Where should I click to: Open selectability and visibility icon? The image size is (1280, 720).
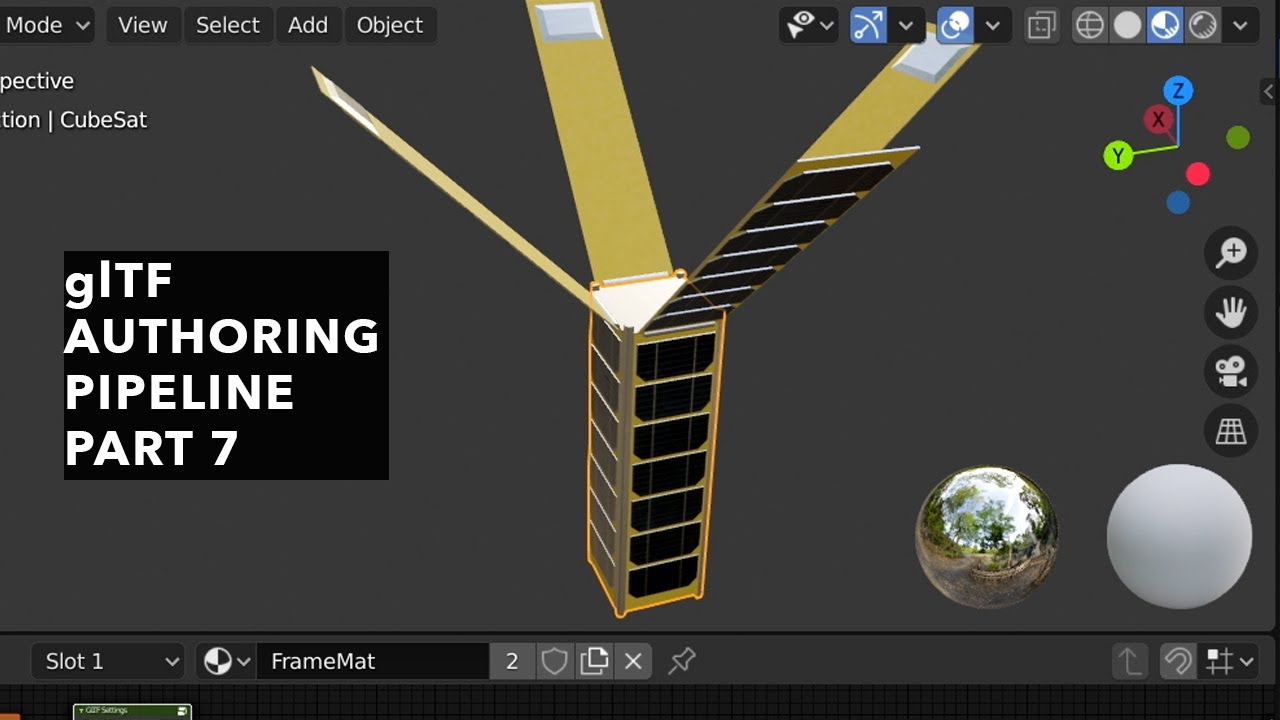pos(801,25)
